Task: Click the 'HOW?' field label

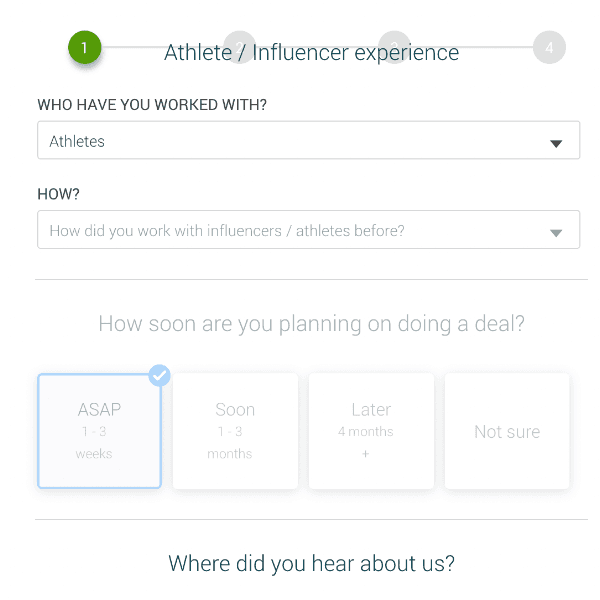Action: (58, 194)
